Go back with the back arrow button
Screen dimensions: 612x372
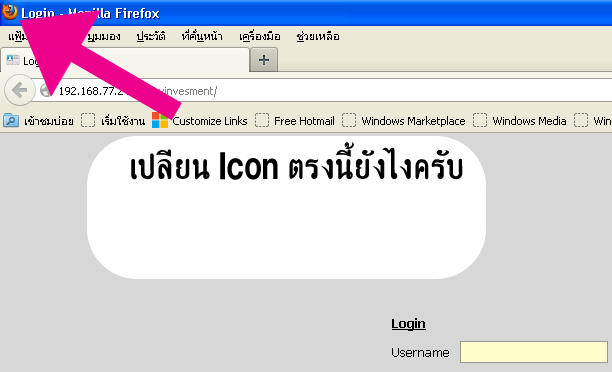(x=19, y=91)
